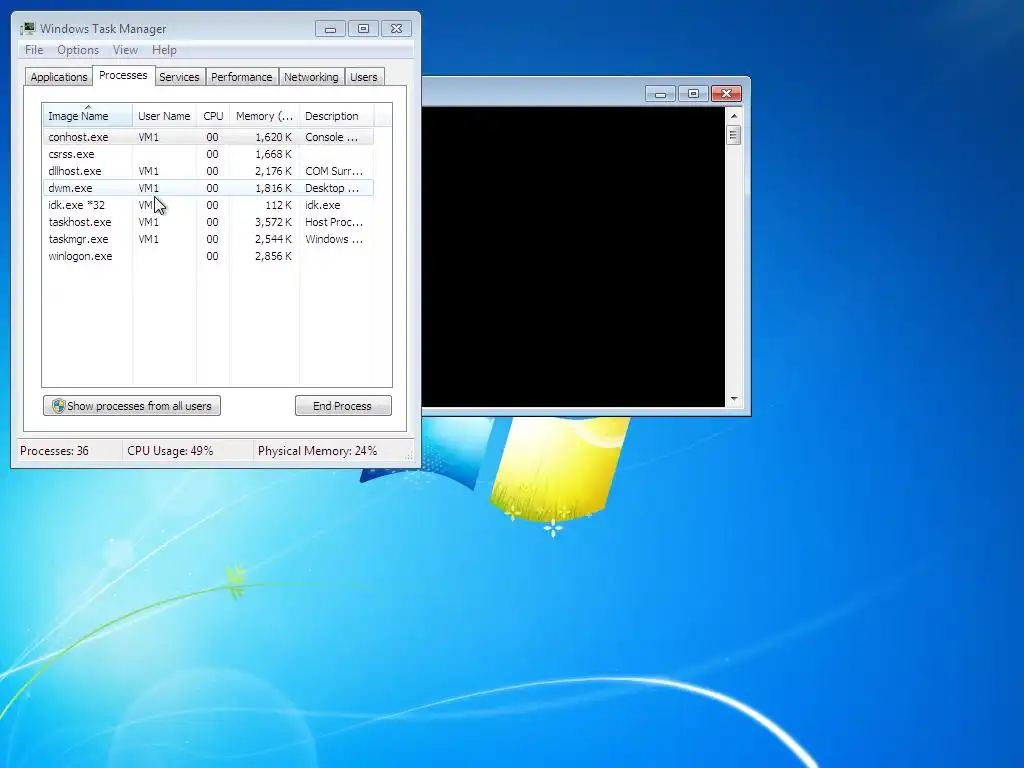Viewport: 1024px width, 768px height.
Task: Sort by Image Name column header
Action: 88,116
